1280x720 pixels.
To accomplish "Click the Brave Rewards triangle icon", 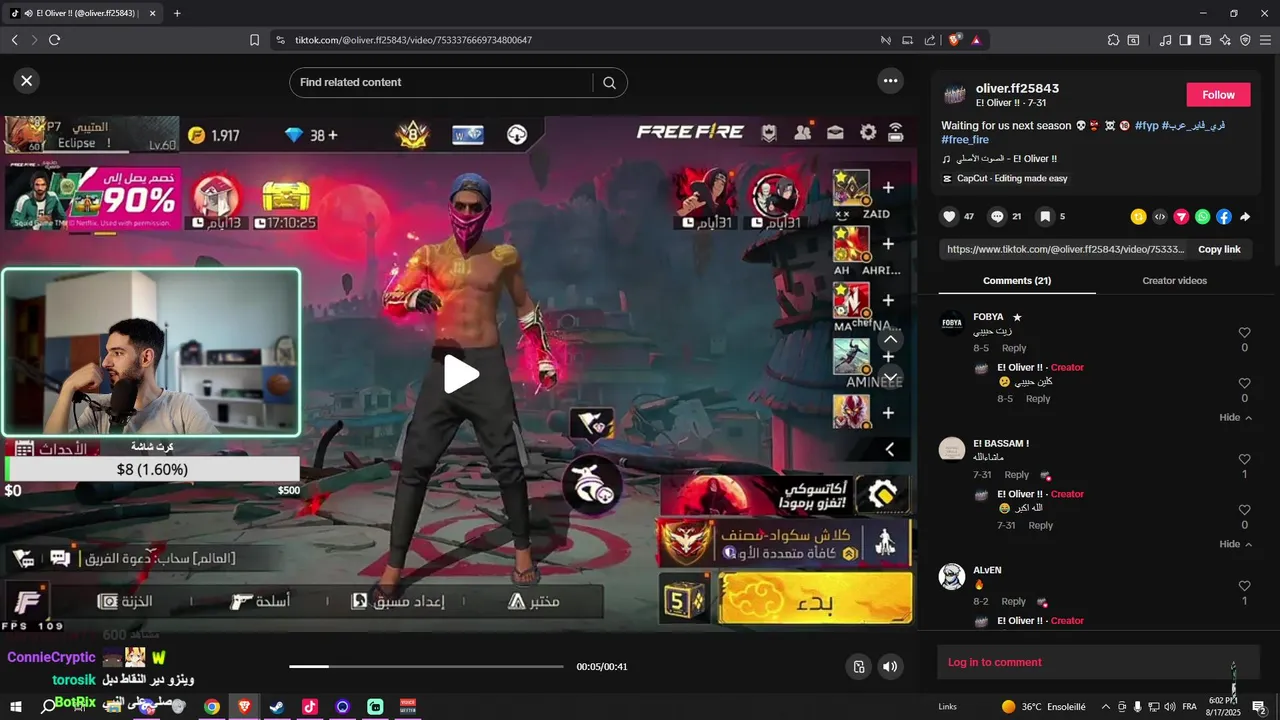I will tap(975, 40).
